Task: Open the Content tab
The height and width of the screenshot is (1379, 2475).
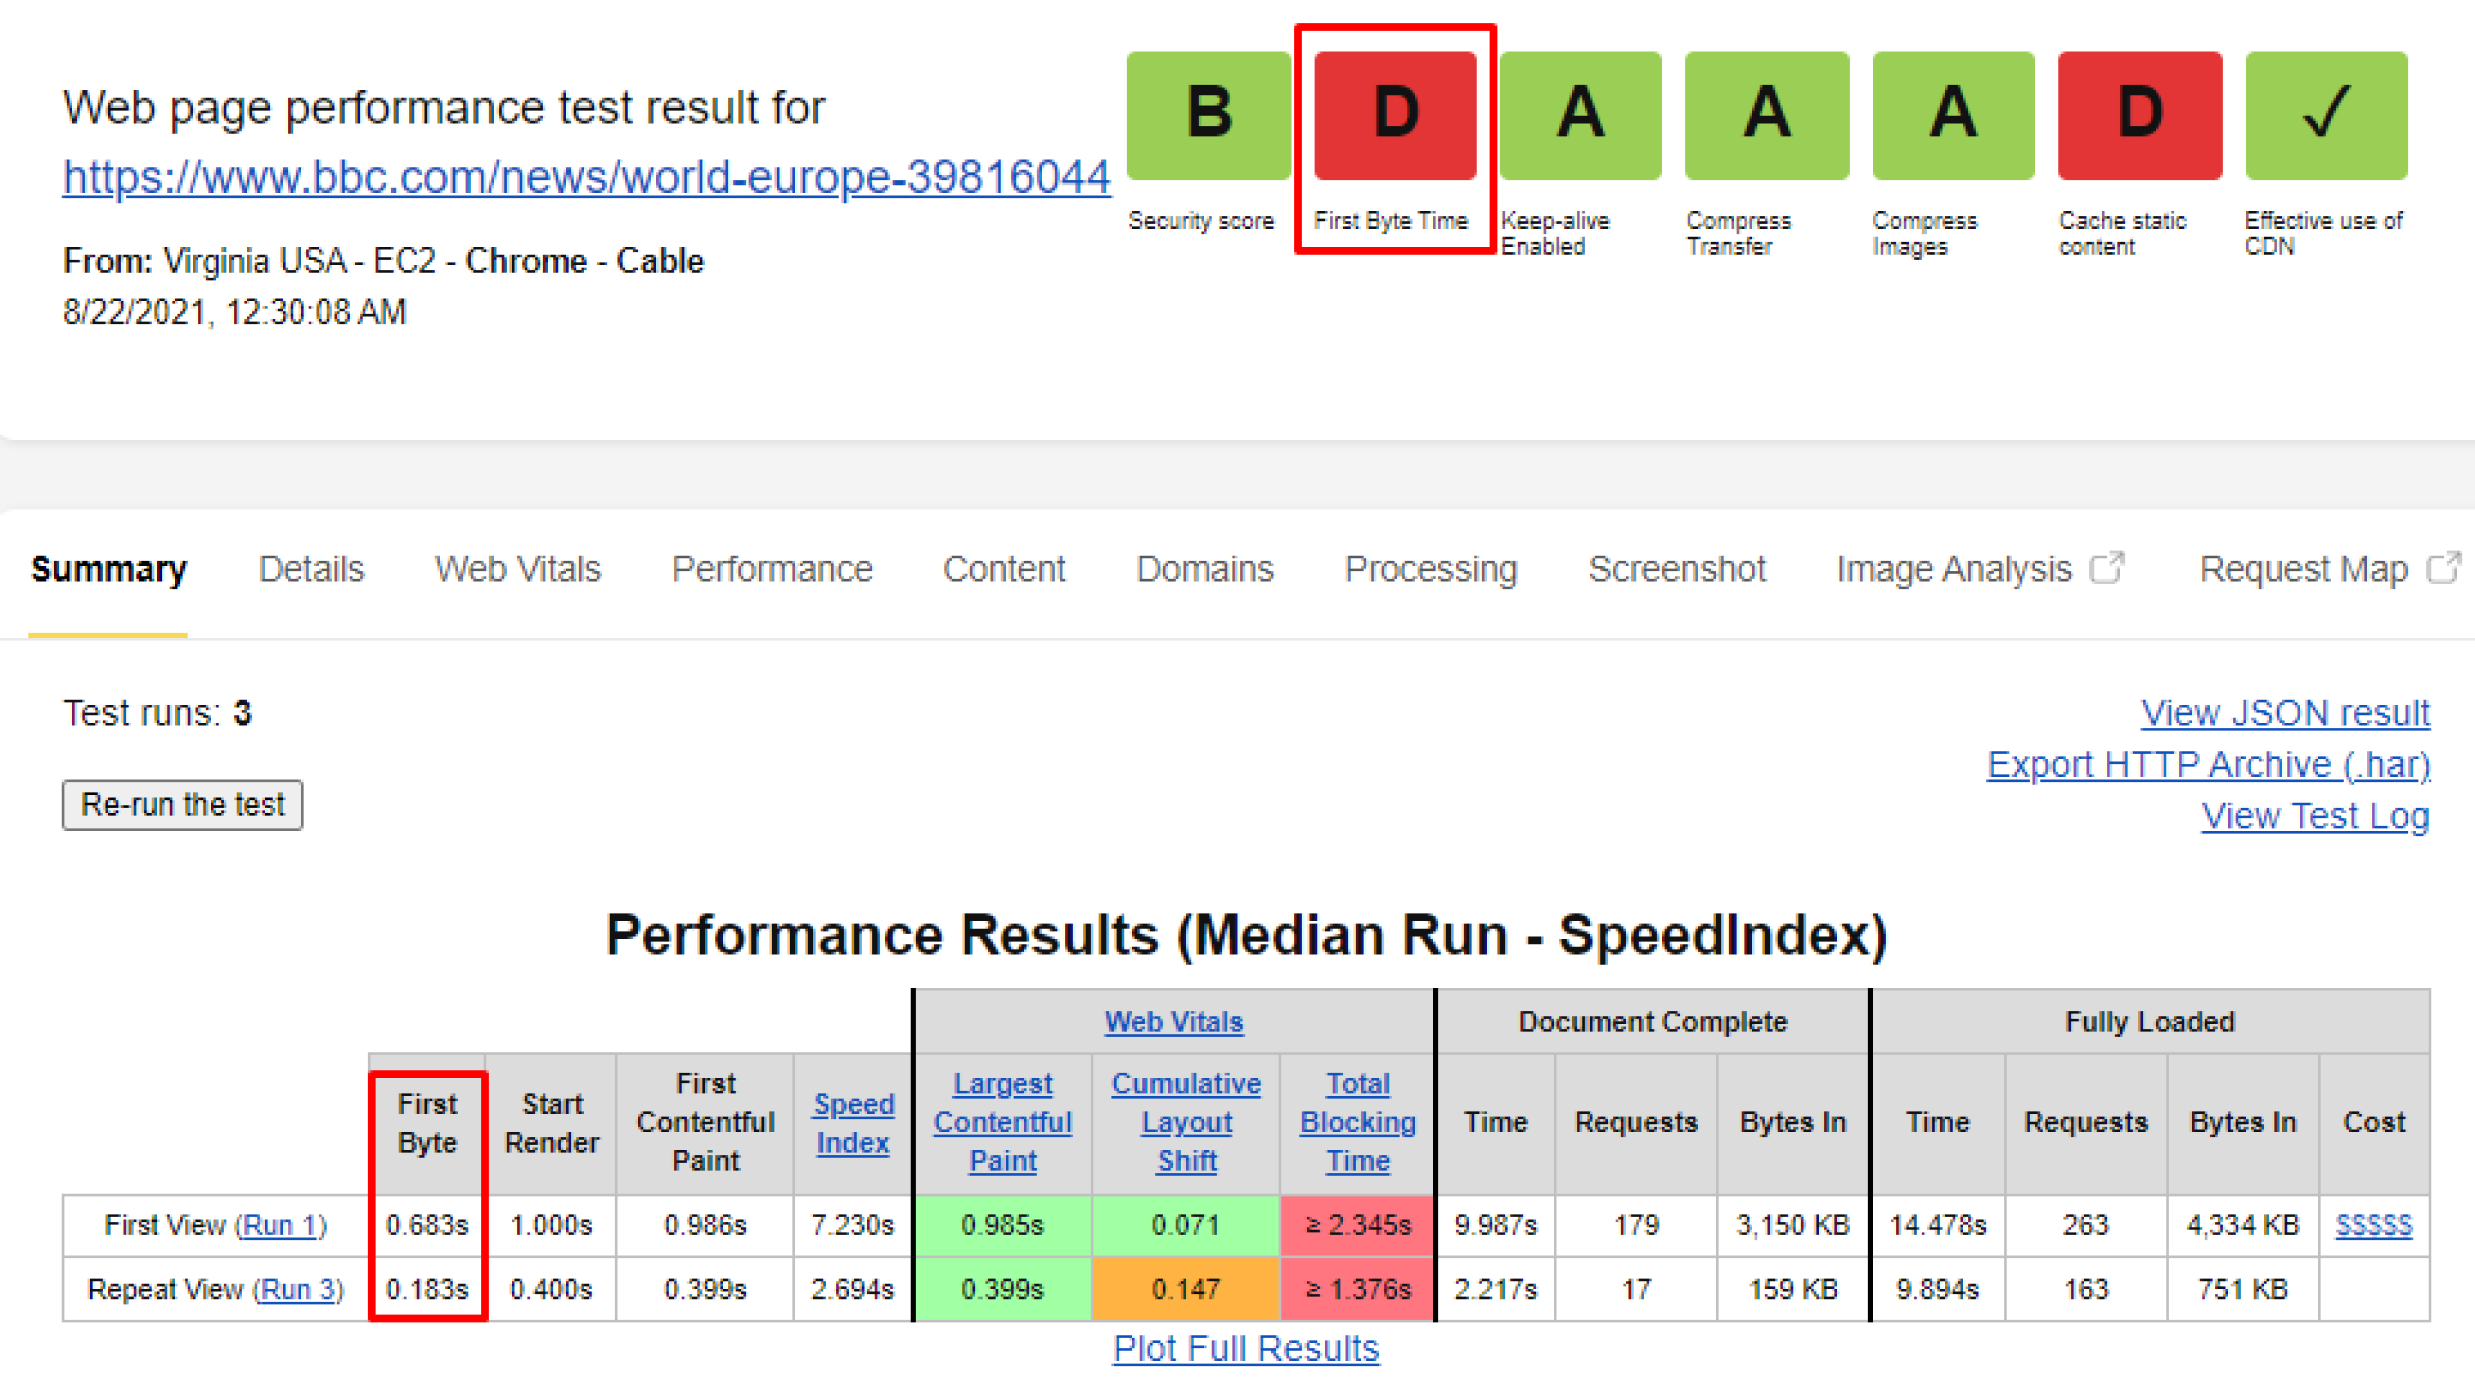Action: point(1004,569)
